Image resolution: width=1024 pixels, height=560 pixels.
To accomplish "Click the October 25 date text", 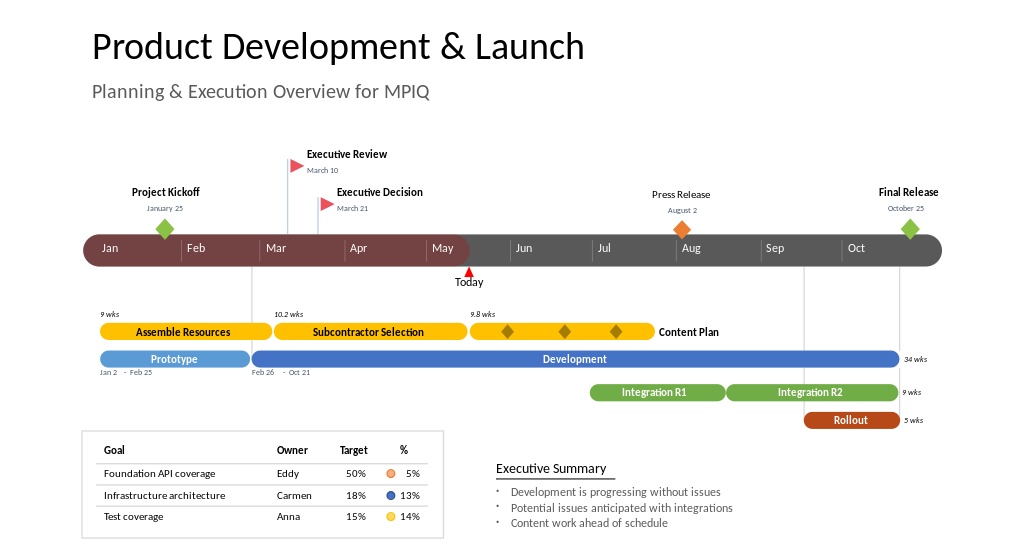I will [906, 209].
